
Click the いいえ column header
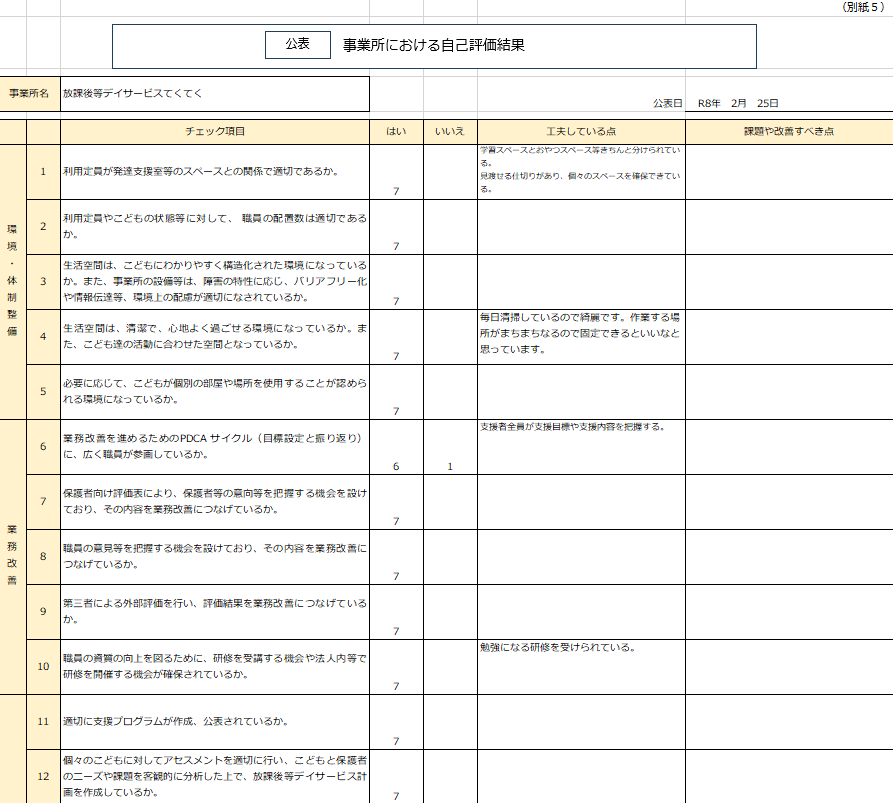click(x=450, y=131)
